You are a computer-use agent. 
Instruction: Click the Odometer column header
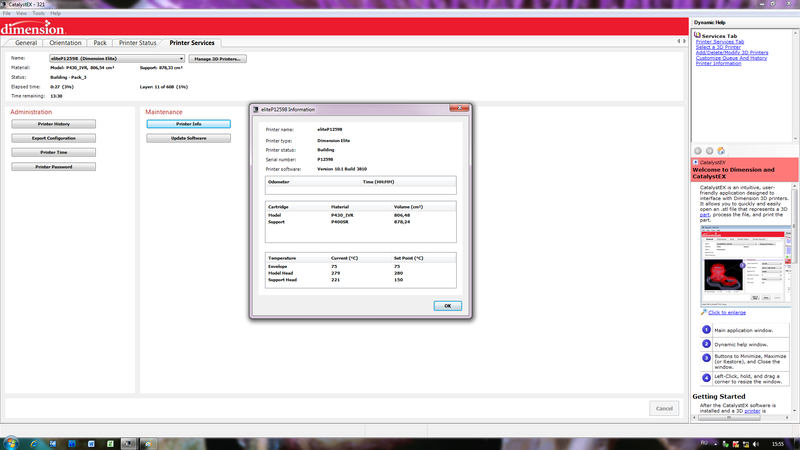click(279, 182)
